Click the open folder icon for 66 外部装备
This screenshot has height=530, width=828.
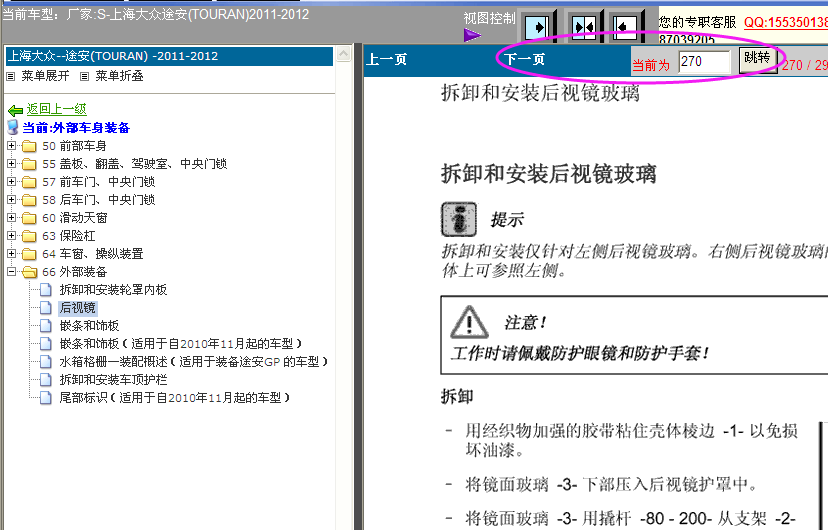point(30,272)
